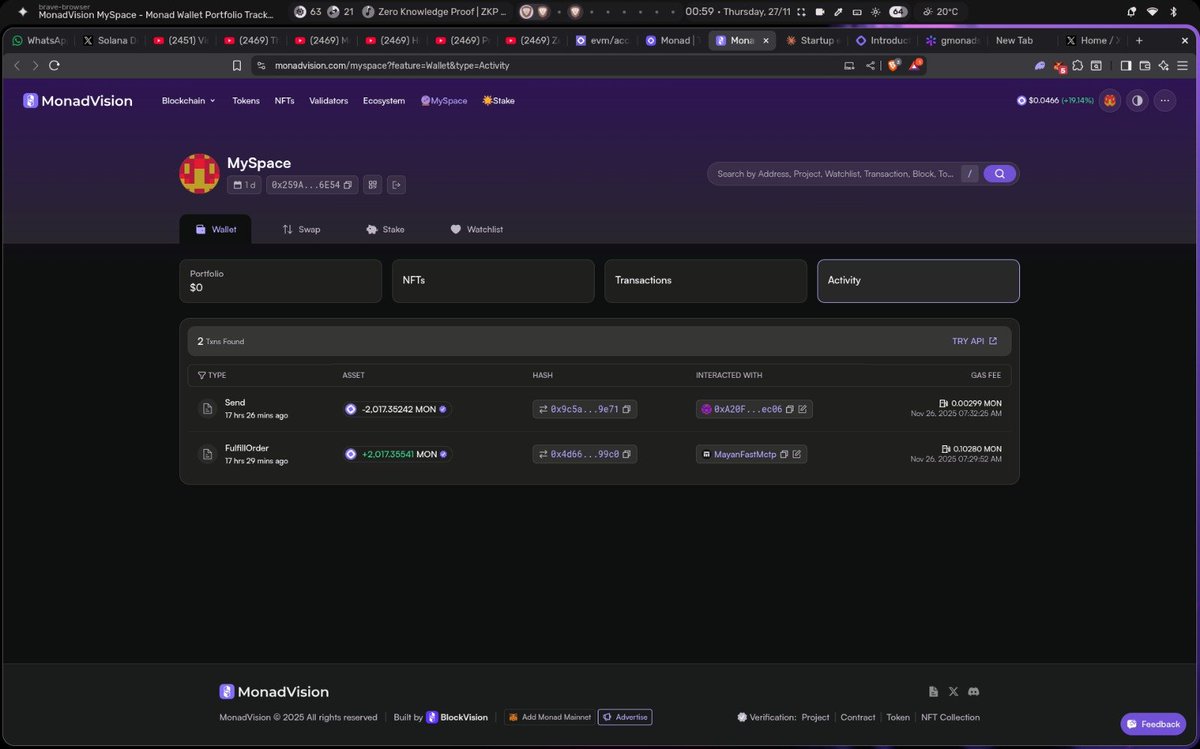Open the Ecosystem navigation link

click(x=384, y=101)
